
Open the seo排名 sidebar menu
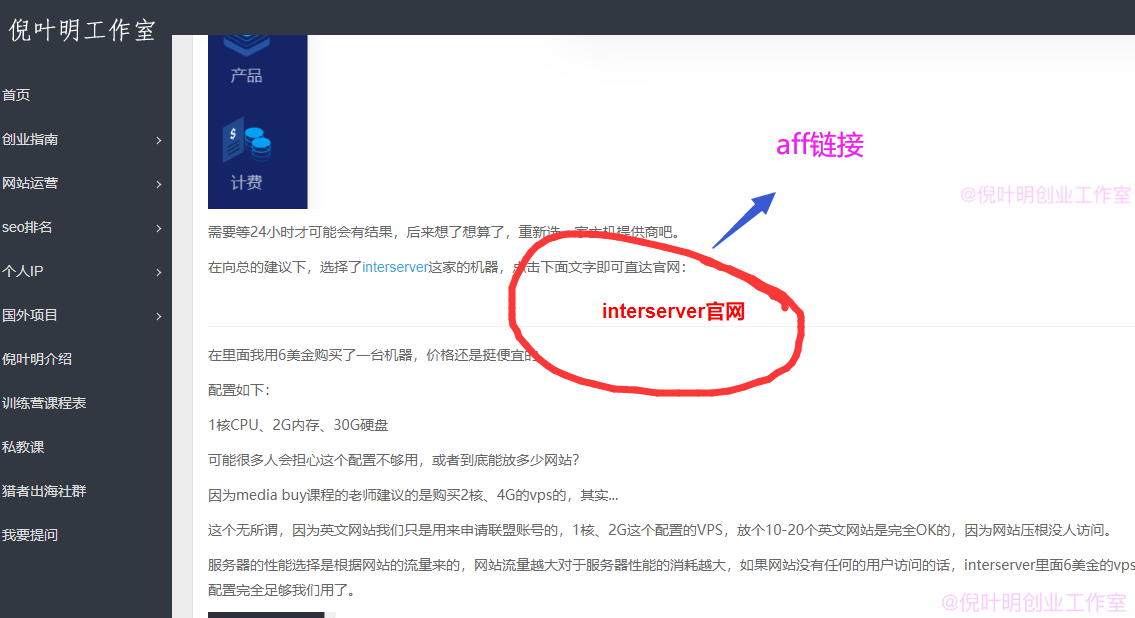tap(27, 227)
